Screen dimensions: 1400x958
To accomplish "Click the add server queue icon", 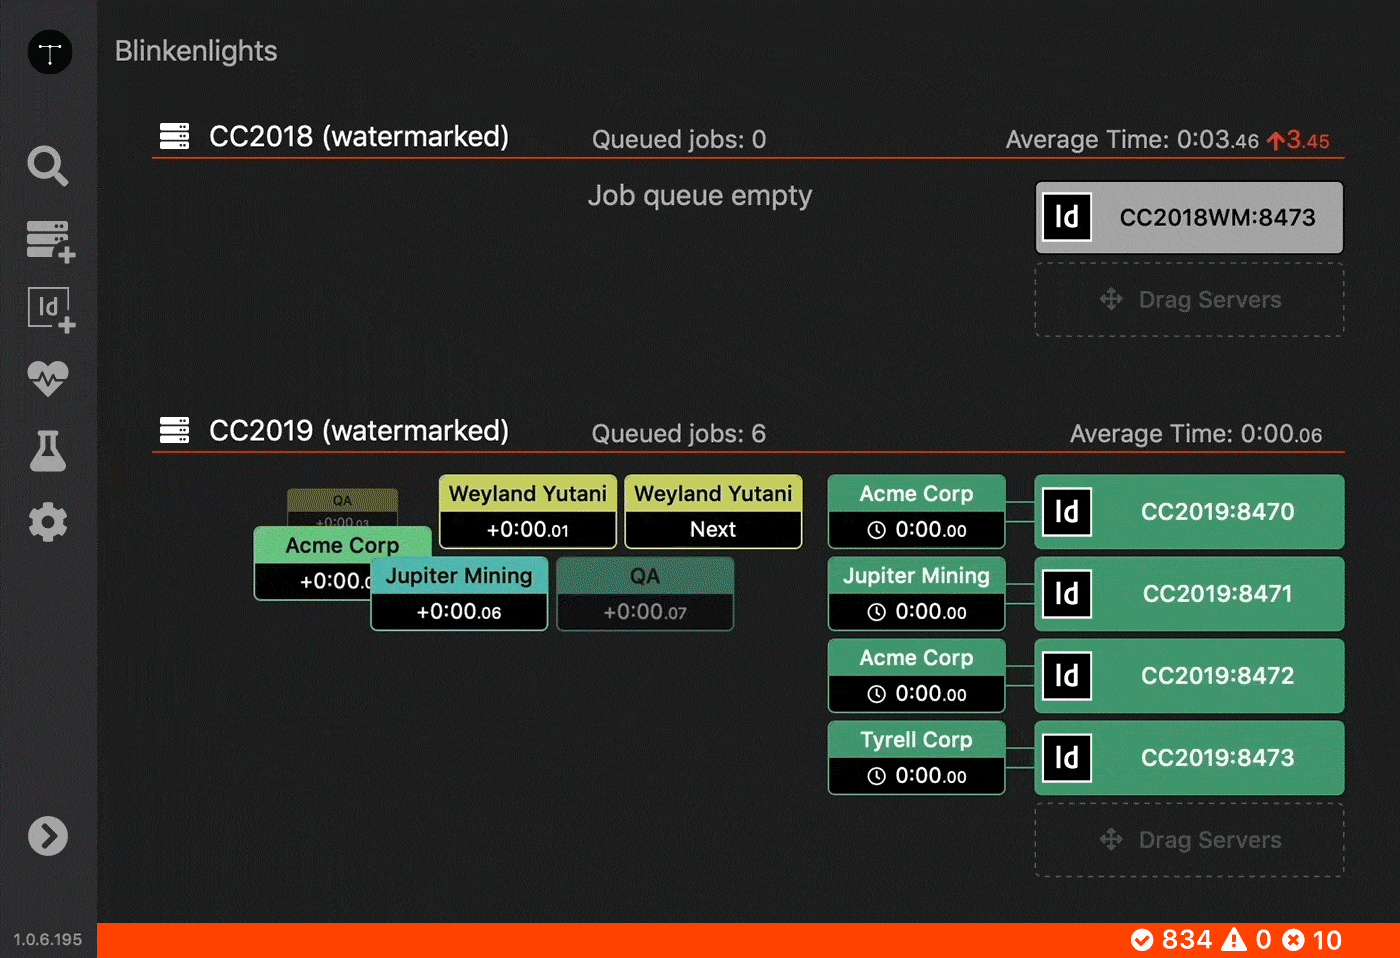I will tap(50, 242).
